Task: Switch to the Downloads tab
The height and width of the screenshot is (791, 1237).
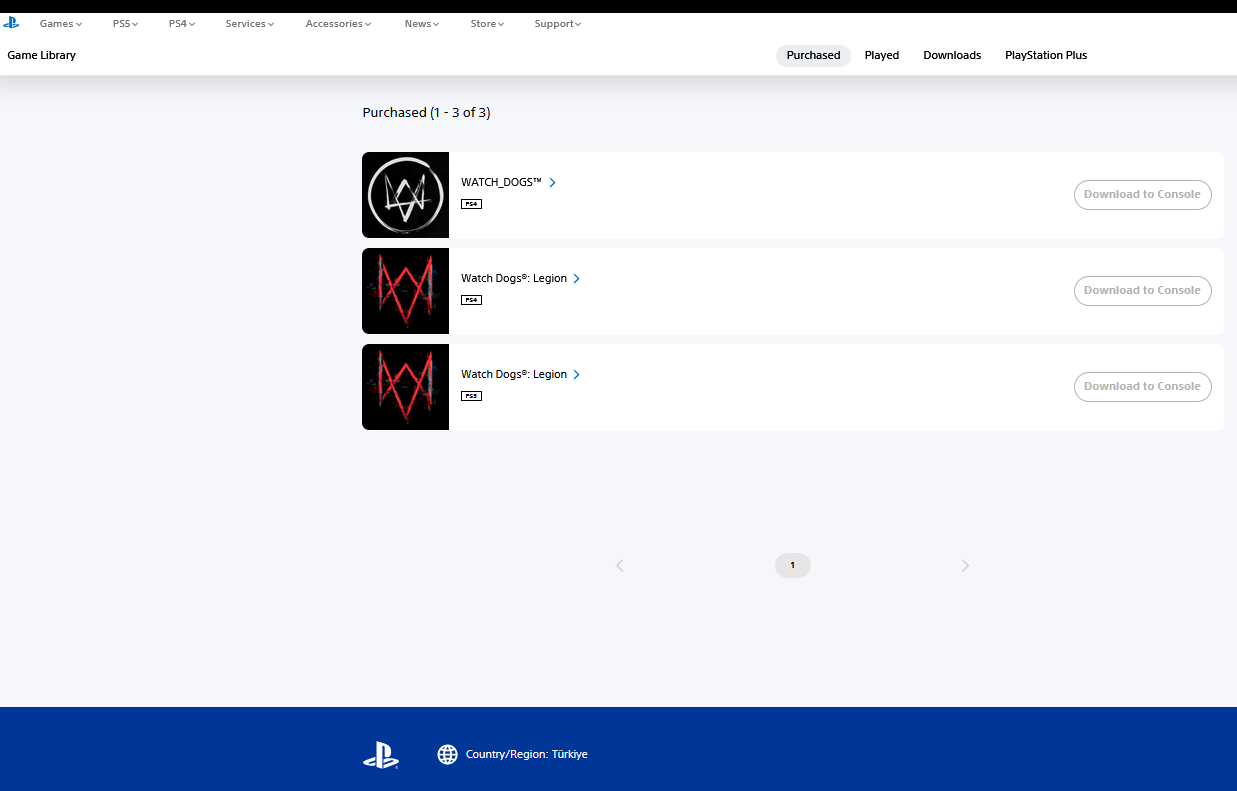Action: (952, 56)
